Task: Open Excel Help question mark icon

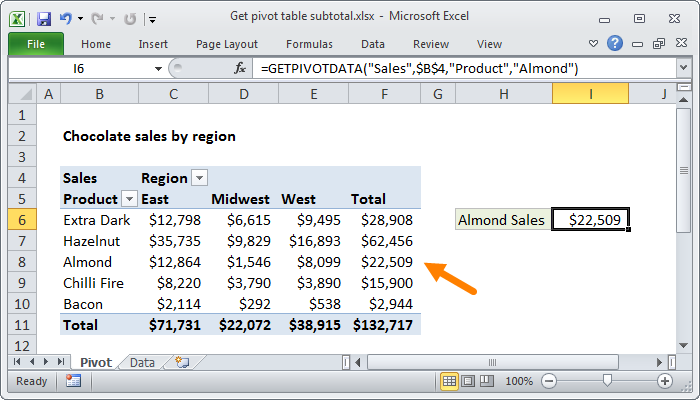Action: (x=616, y=44)
